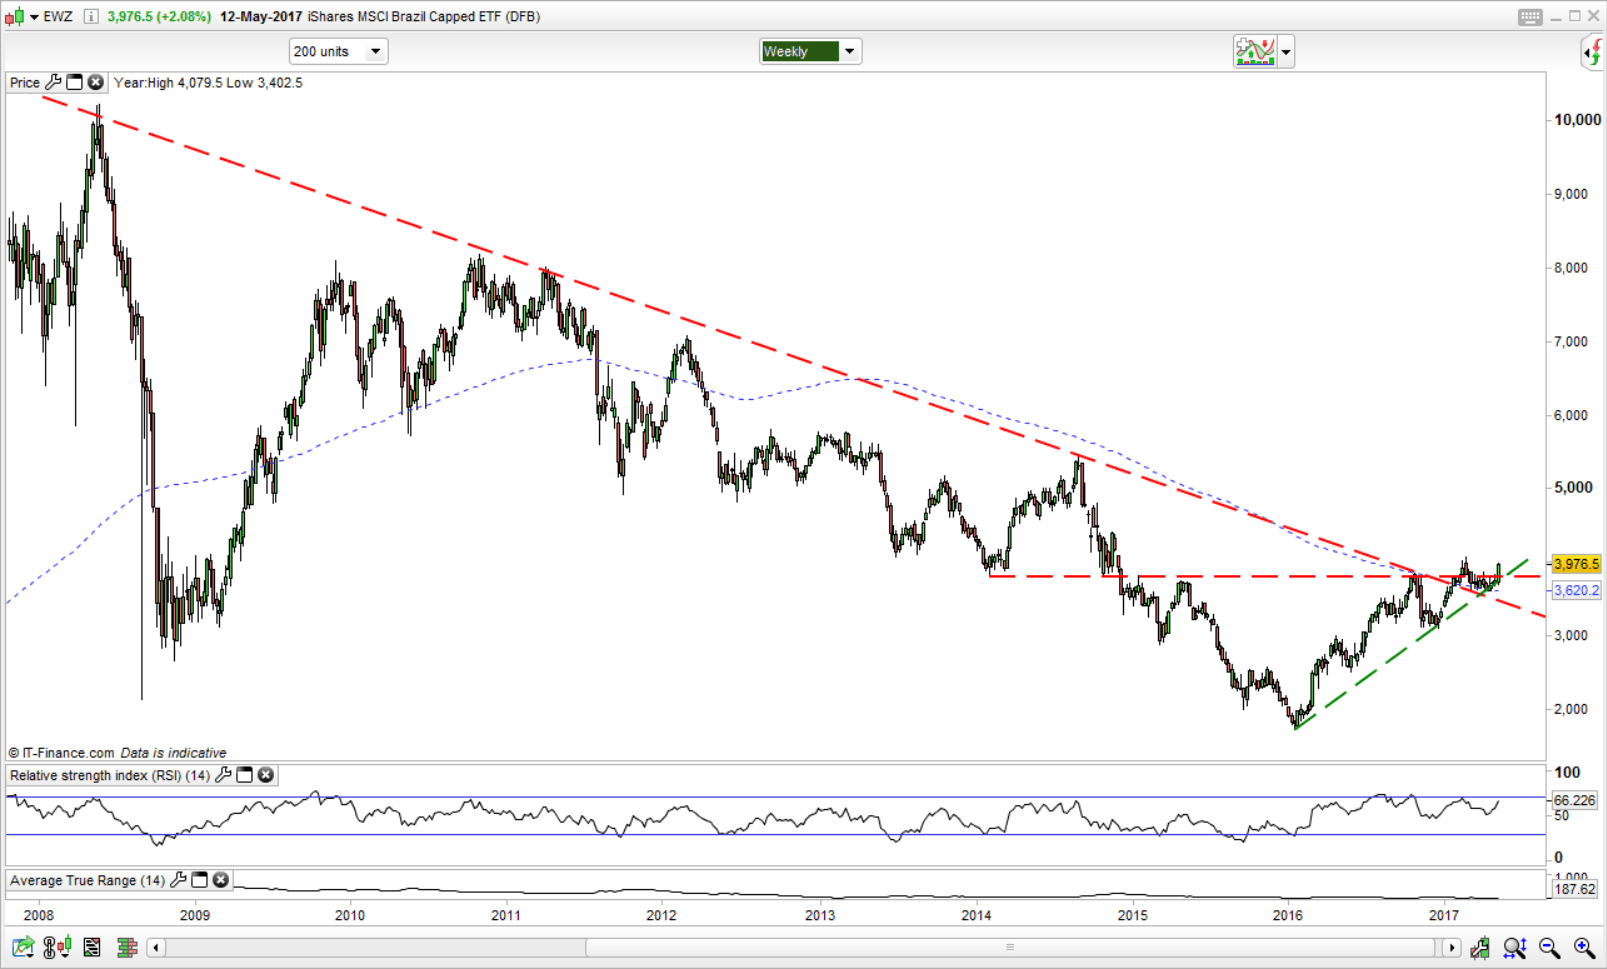Maximize the Average True Range panel
The width and height of the screenshot is (1607, 969).
tap(199, 880)
